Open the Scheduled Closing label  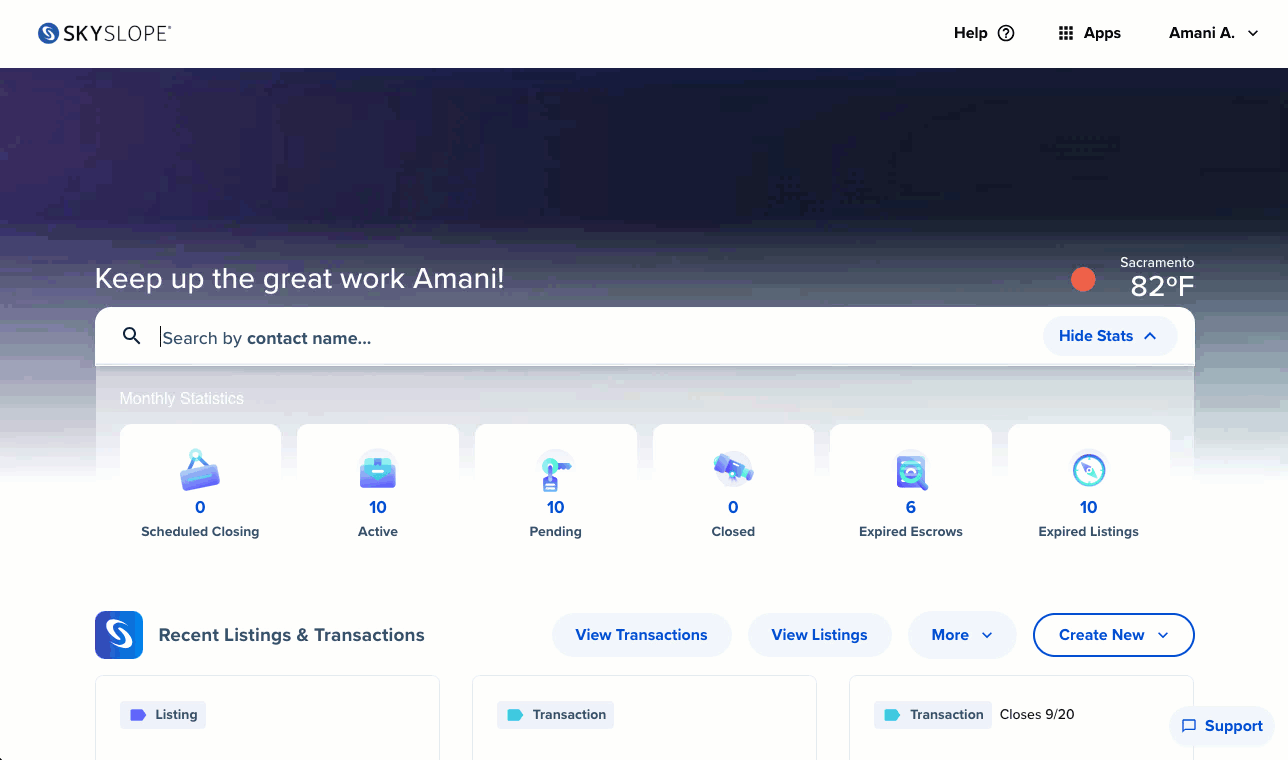[x=200, y=532]
